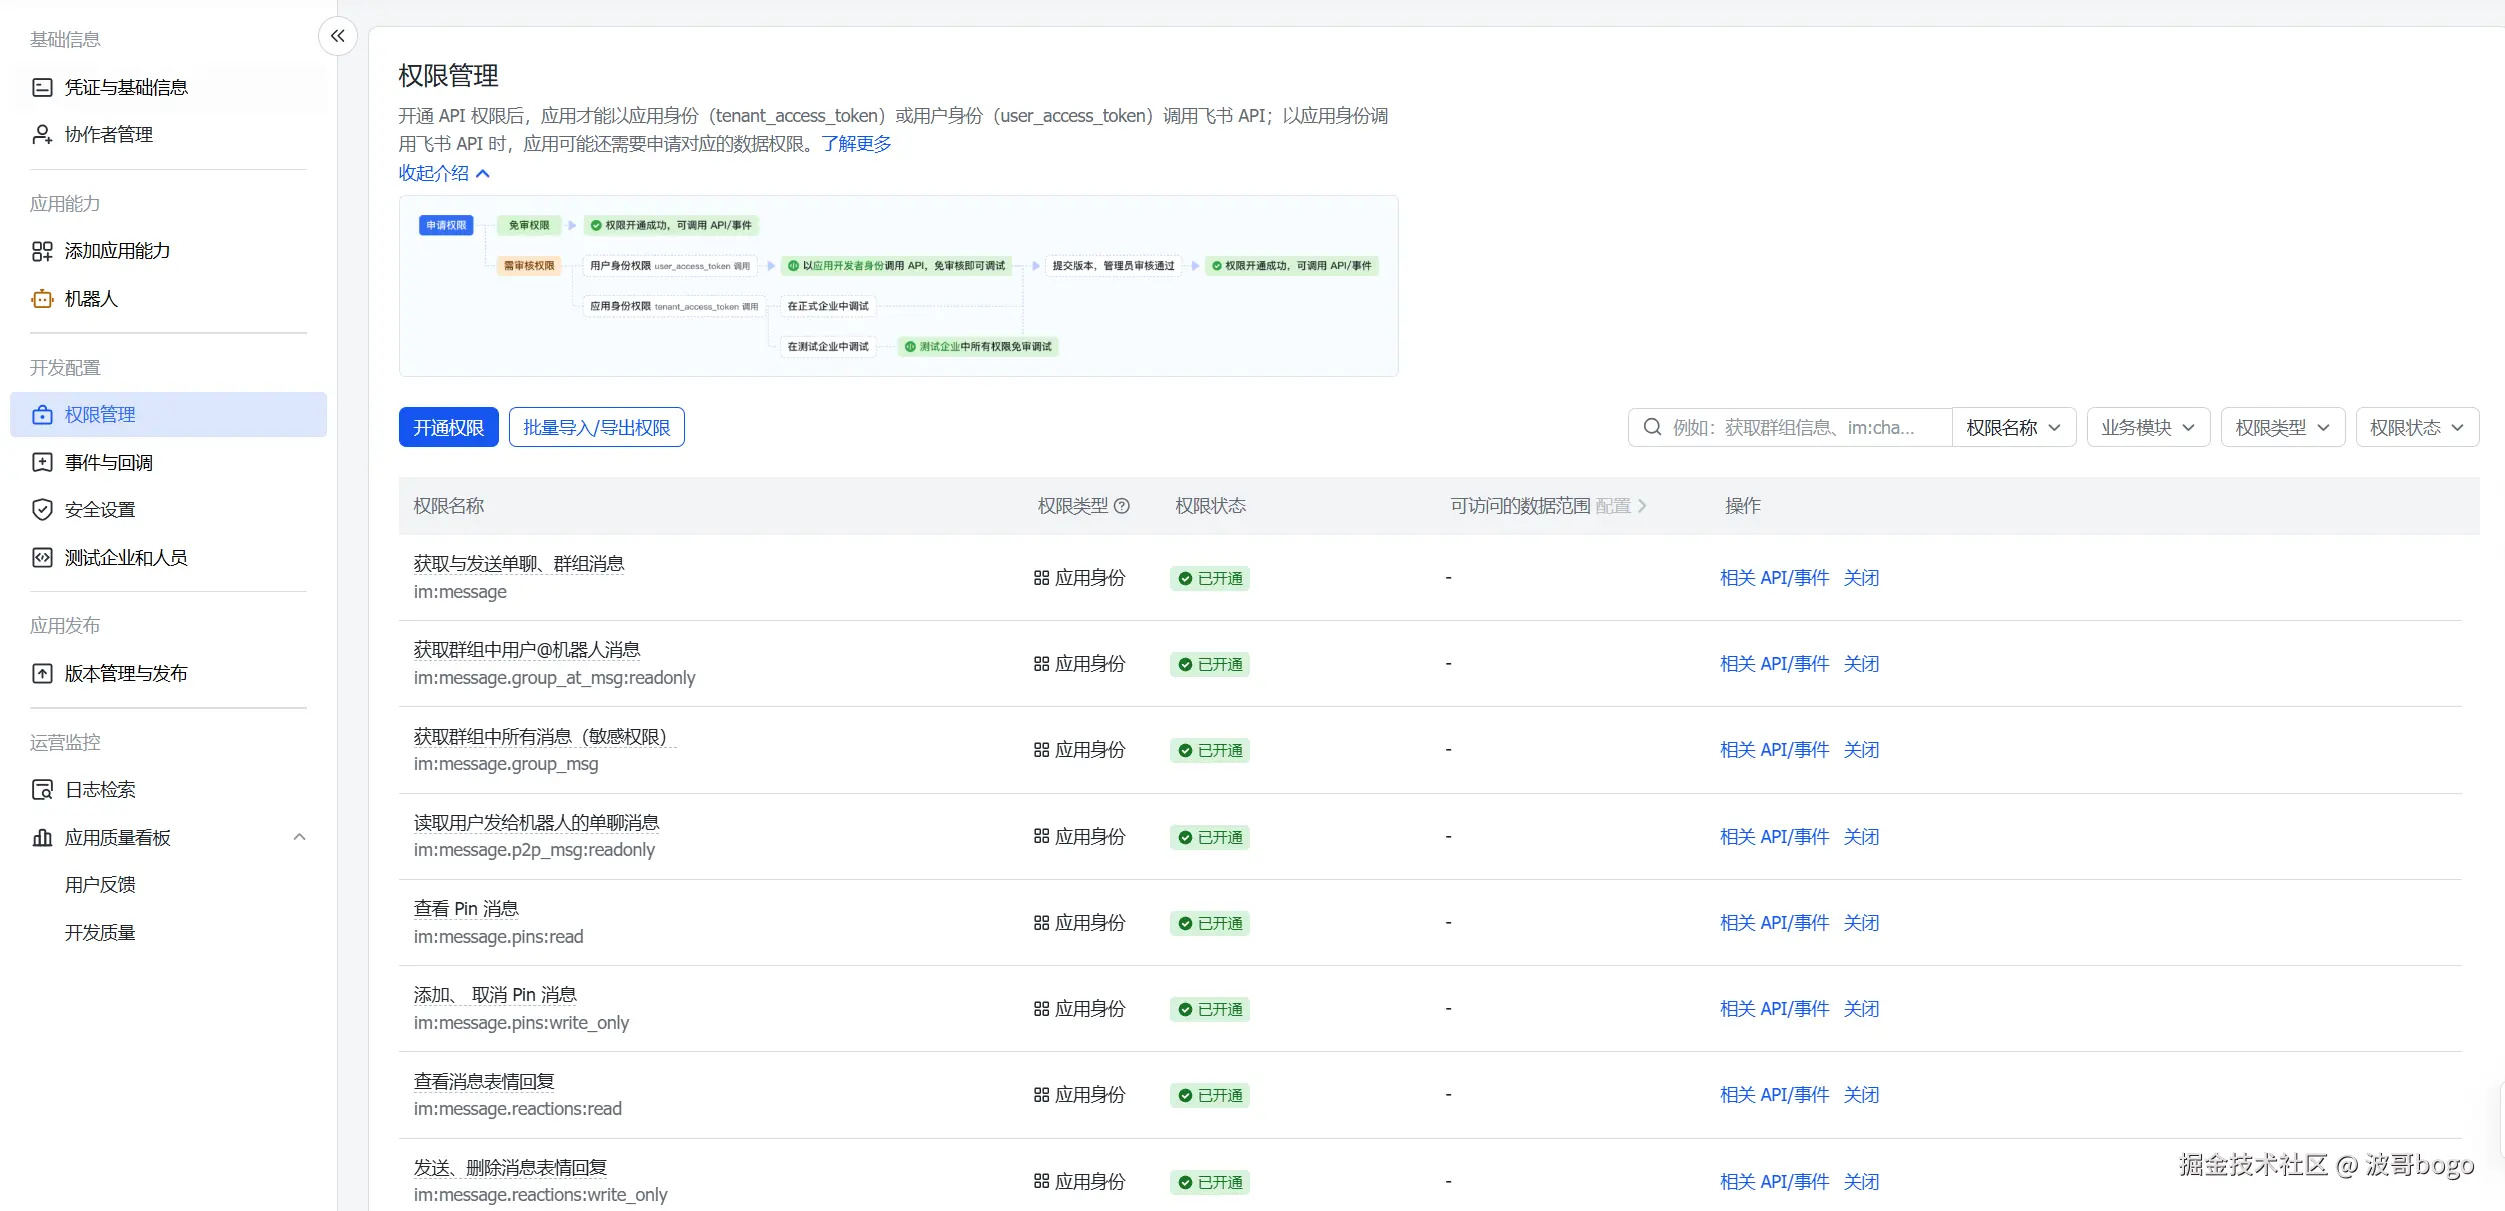Open the 业务模块 filter dropdown
This screenshot has width=2505, height=1211.
point(2148,428)
